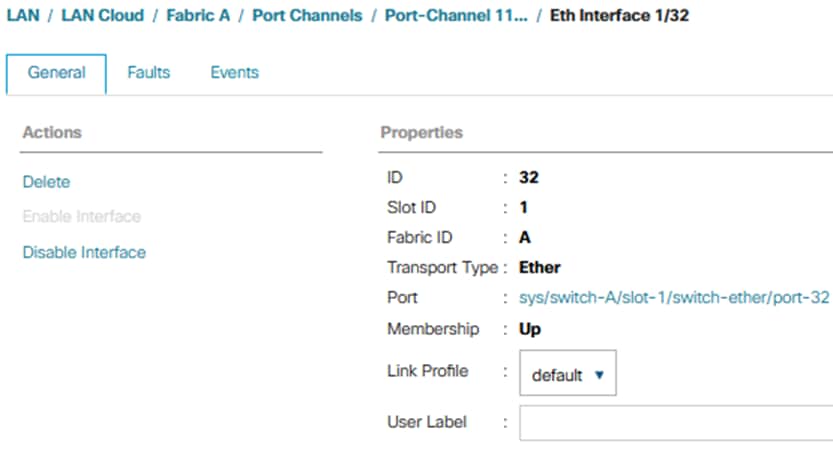
Task: Select the Slot ID value 1
Action: tap(524, 207)
